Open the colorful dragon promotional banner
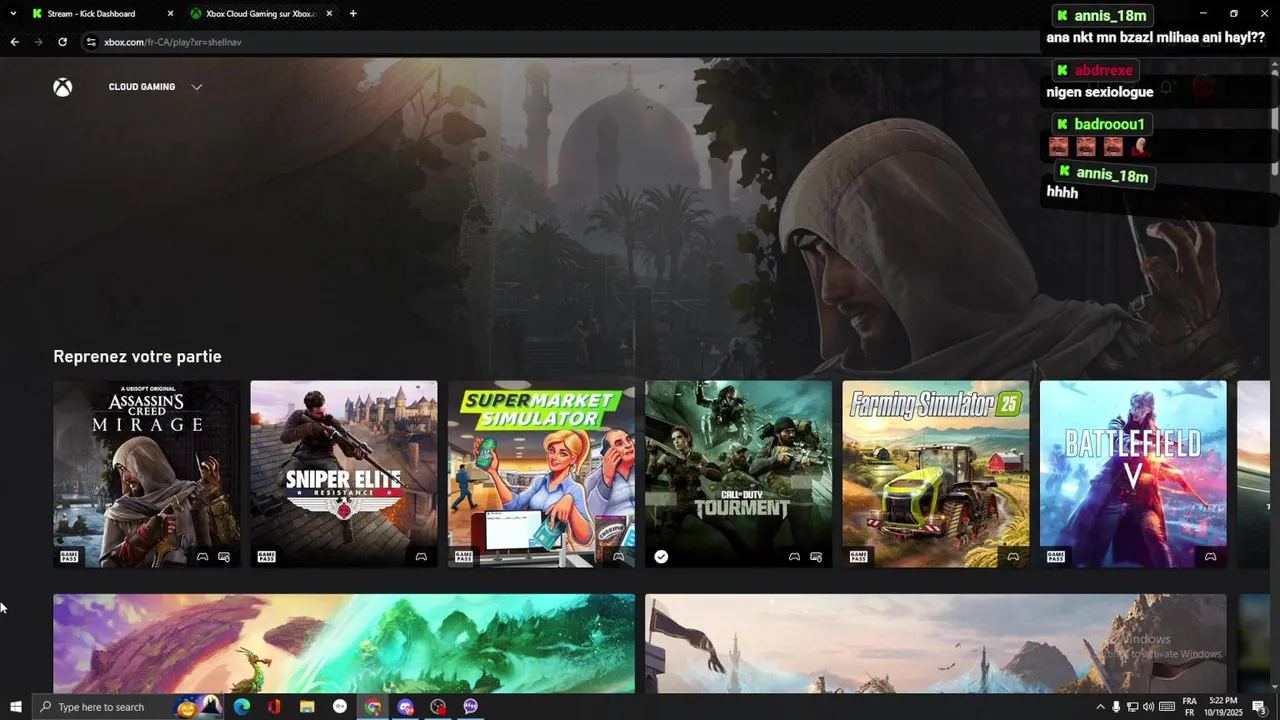Screen dimensions: 1280x720 click(344, 643)
